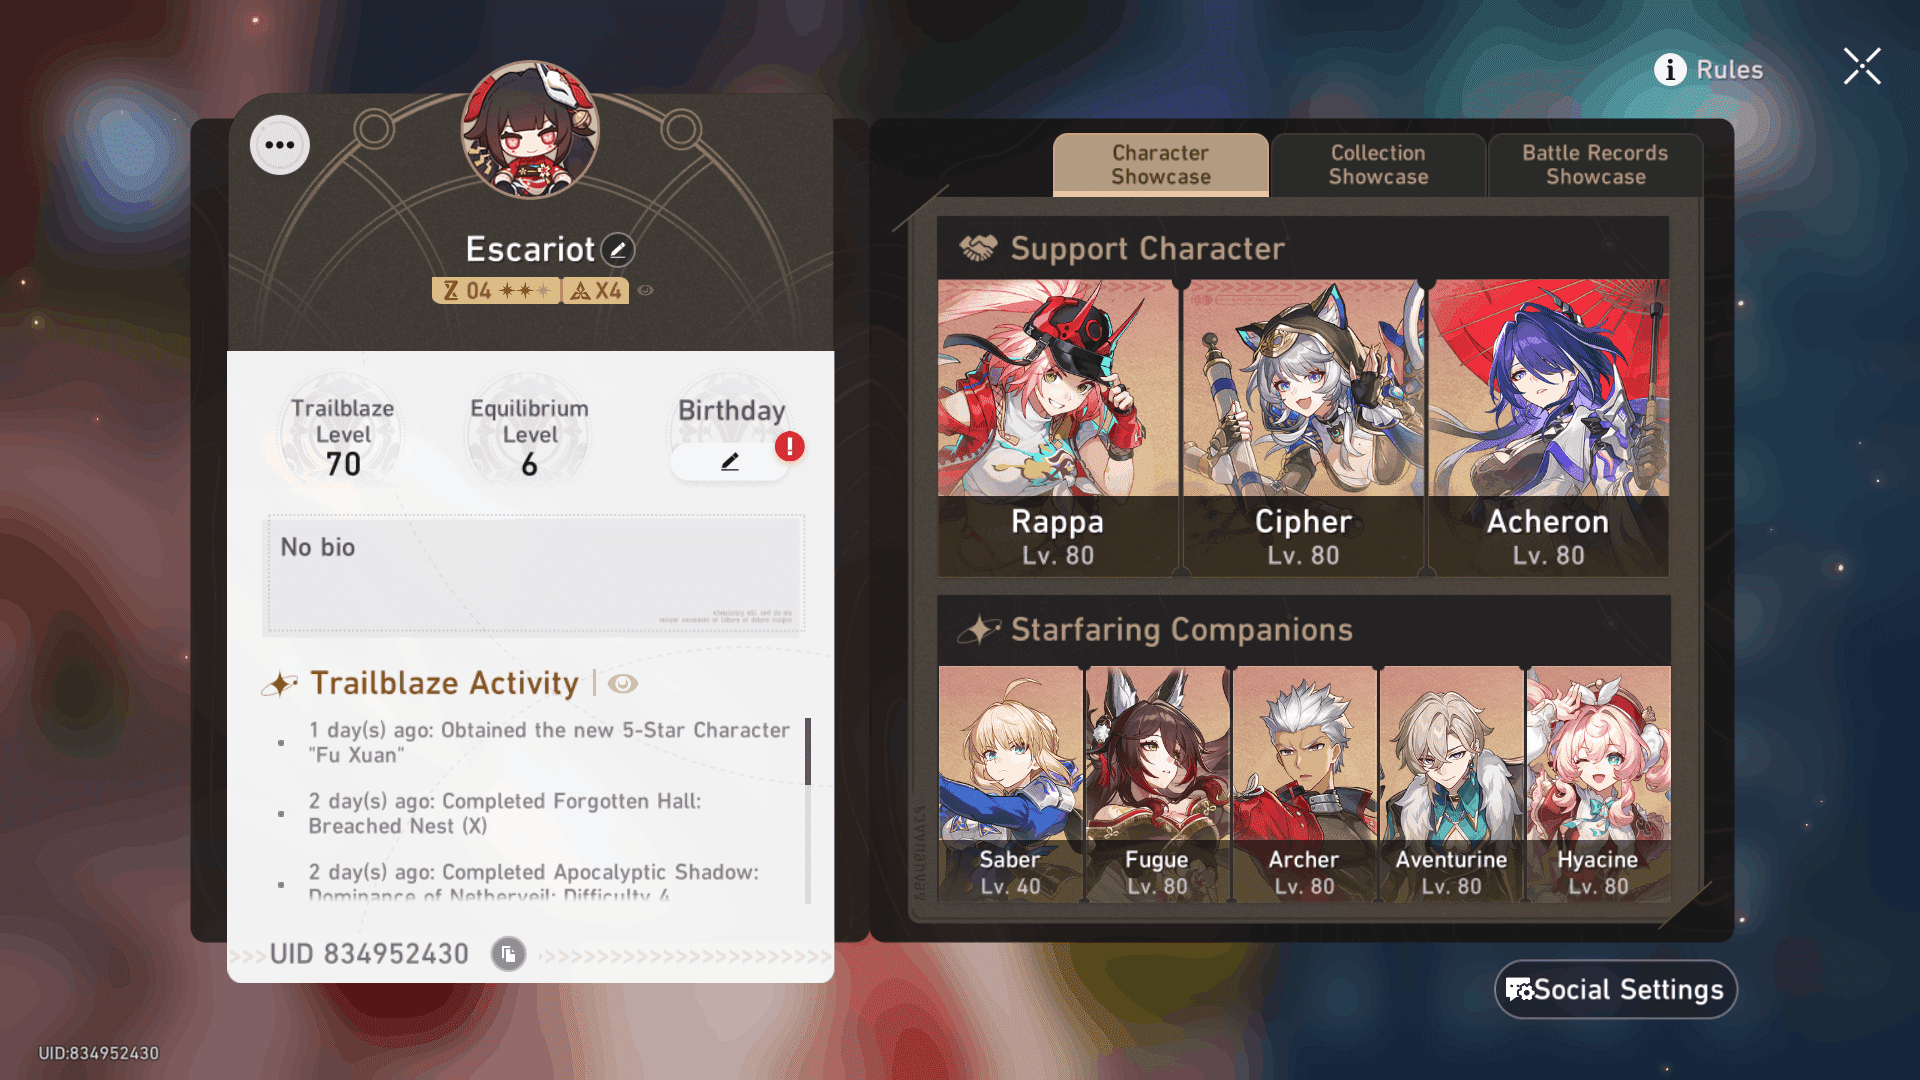1920x1080 pixels.
Task: Select the Character Showcase tab
Action: pos(1161,165)
